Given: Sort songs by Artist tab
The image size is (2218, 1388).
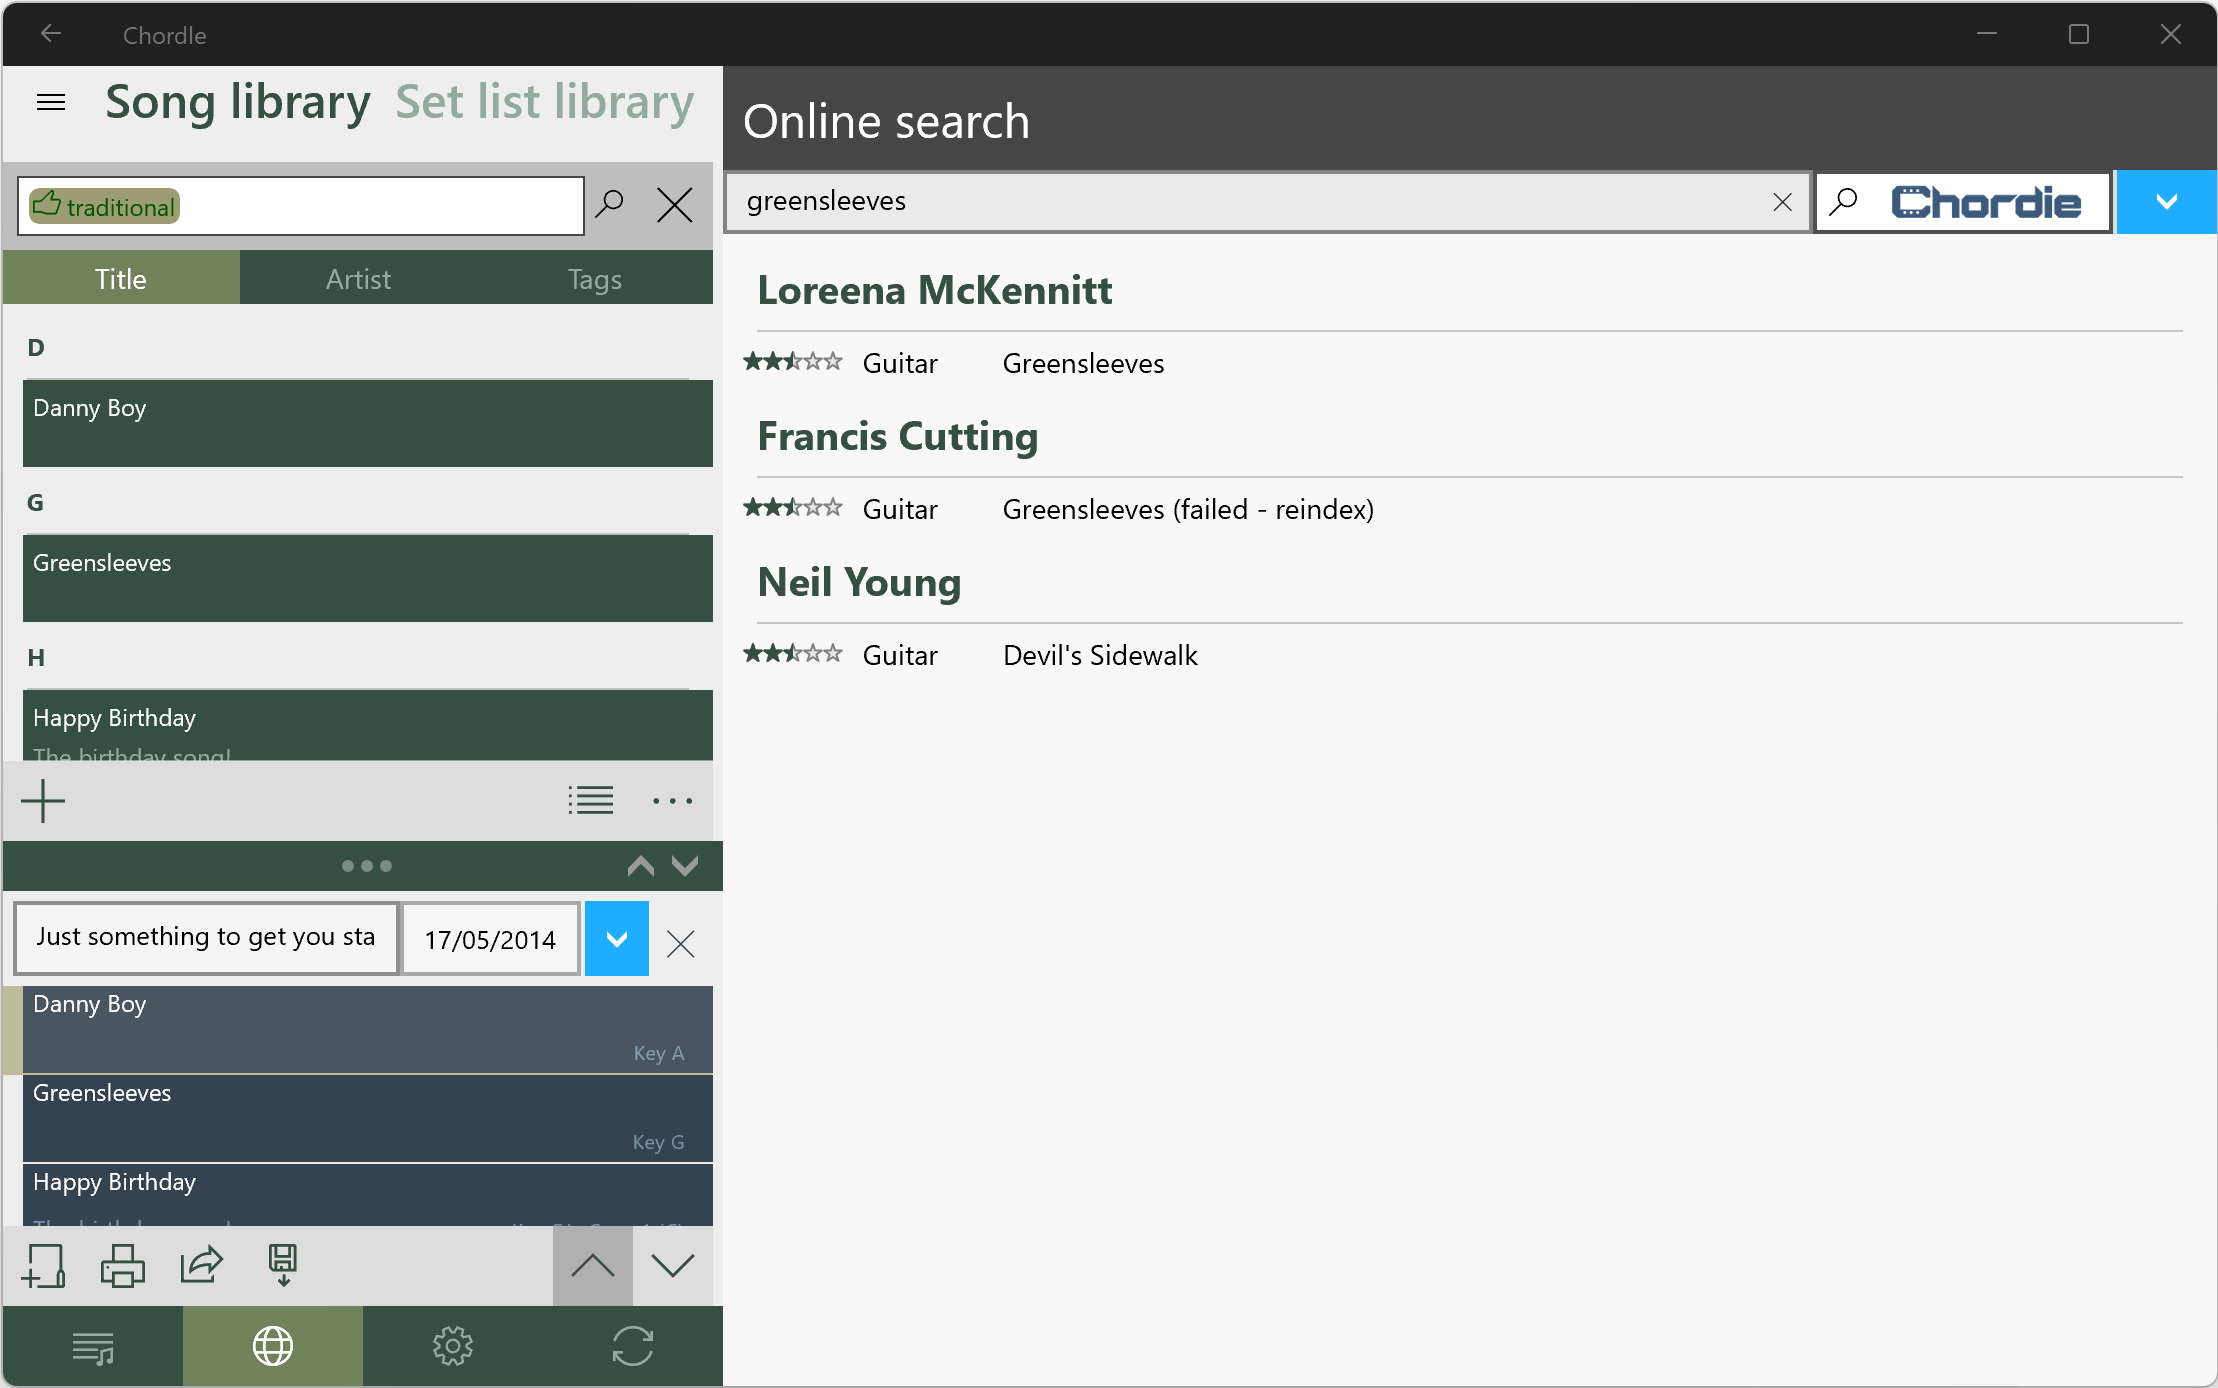Looking at the screenshot, I should (358, 278).
